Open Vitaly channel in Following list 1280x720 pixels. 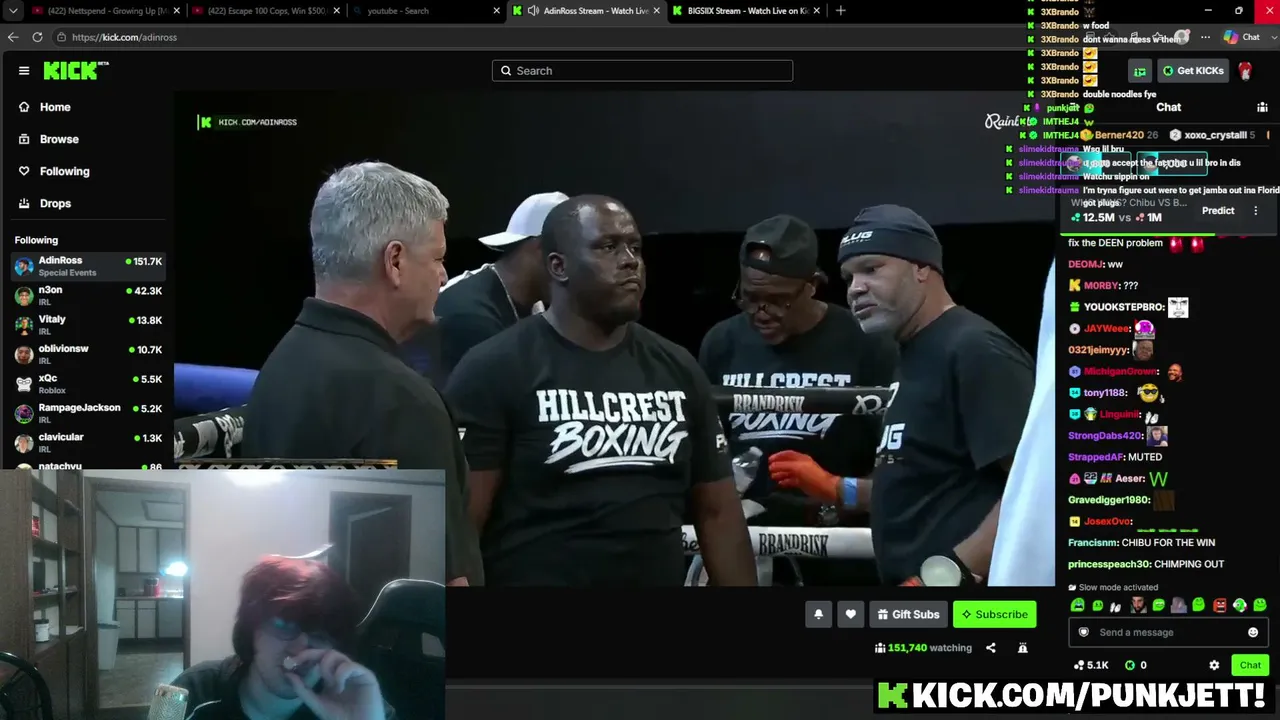point(88,324)
